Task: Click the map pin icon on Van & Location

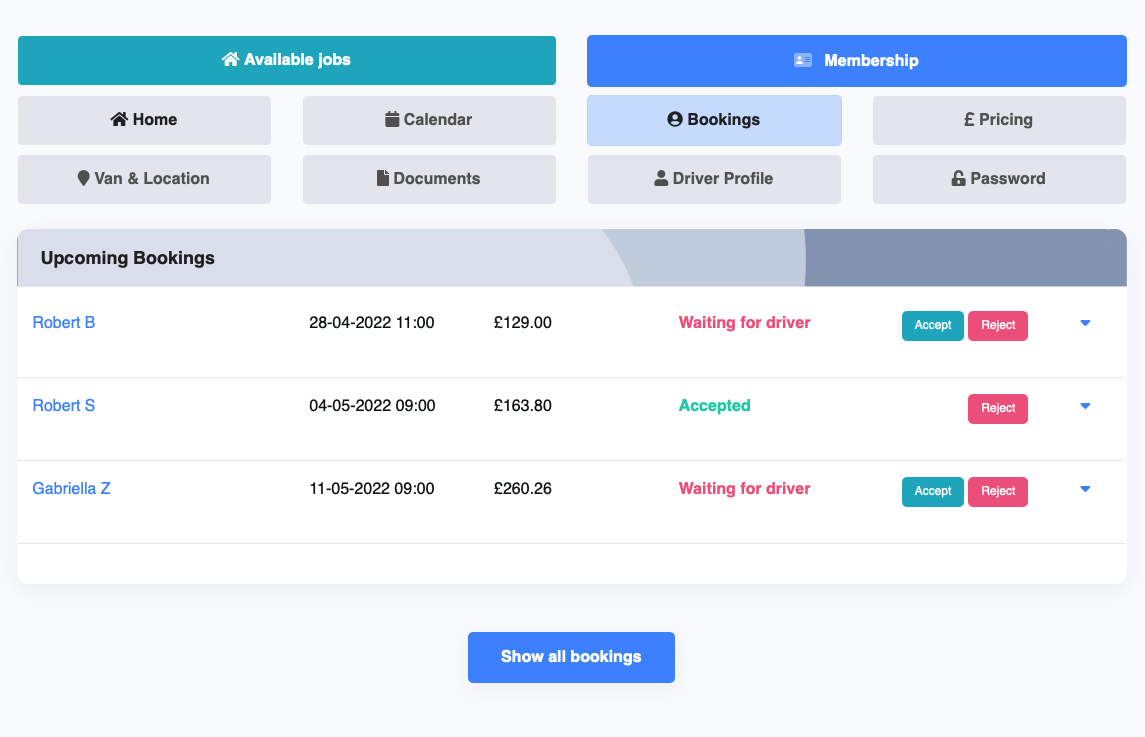Action: coord(84,179)
